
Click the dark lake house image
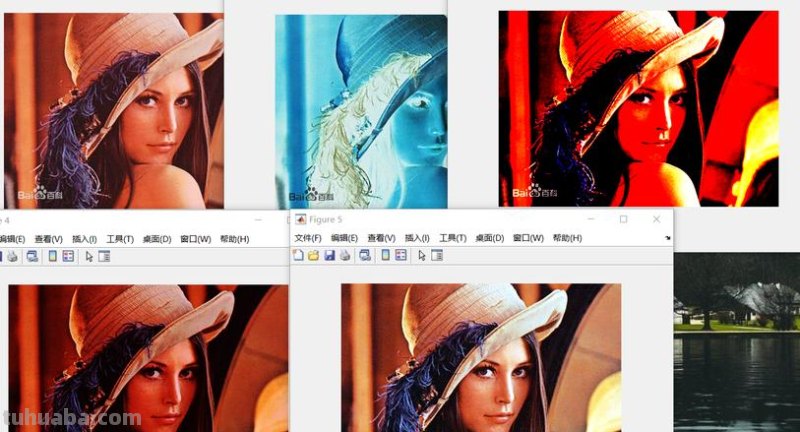pos(737,343)
